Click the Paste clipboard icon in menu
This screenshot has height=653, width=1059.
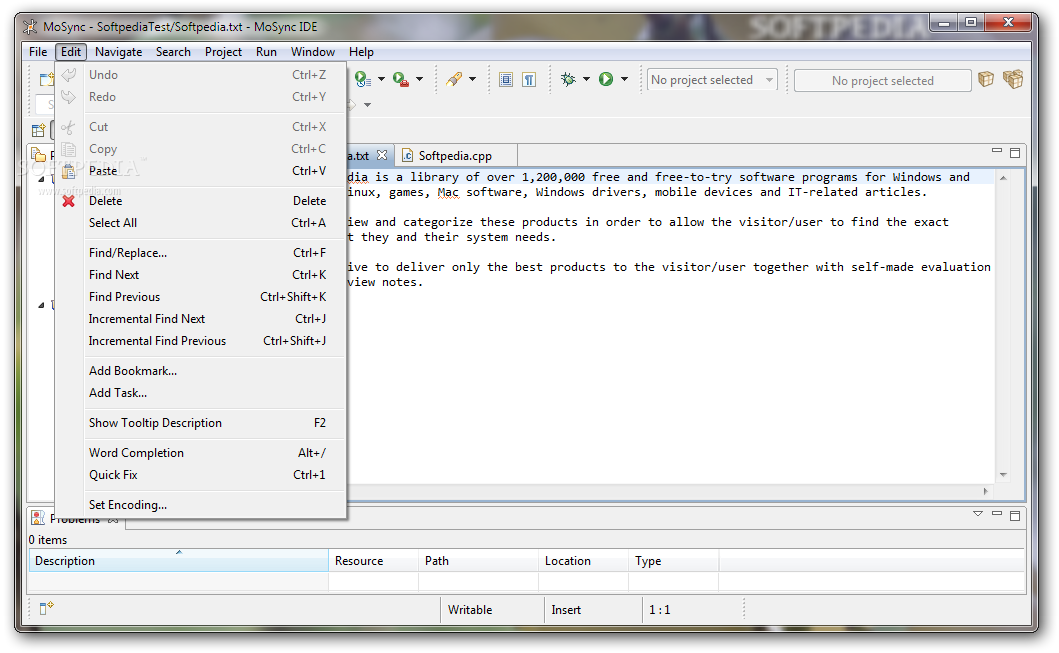68,171
